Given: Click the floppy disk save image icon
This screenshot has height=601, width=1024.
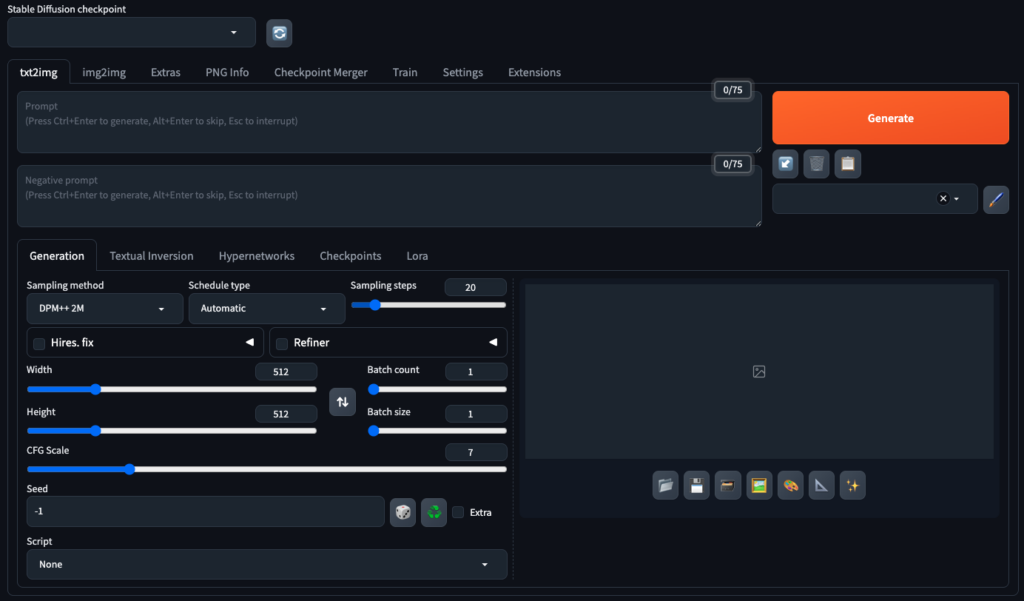Looking at the screenshot, I should coord(696,486).
